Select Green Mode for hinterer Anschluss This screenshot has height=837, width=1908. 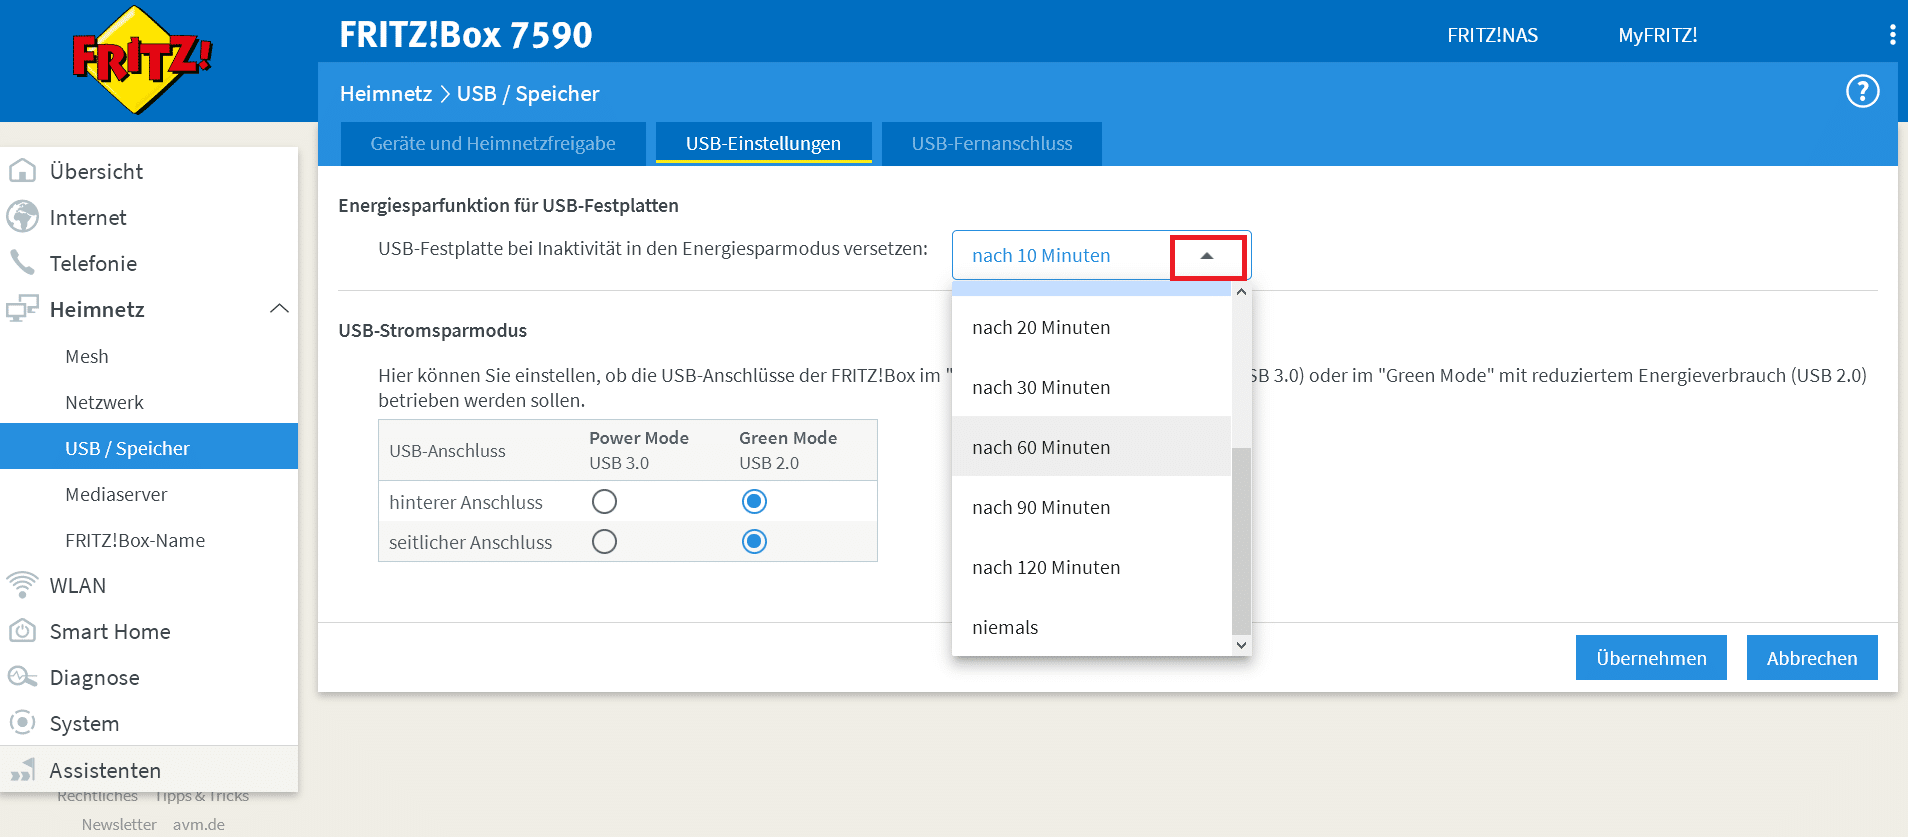point(754,501)
